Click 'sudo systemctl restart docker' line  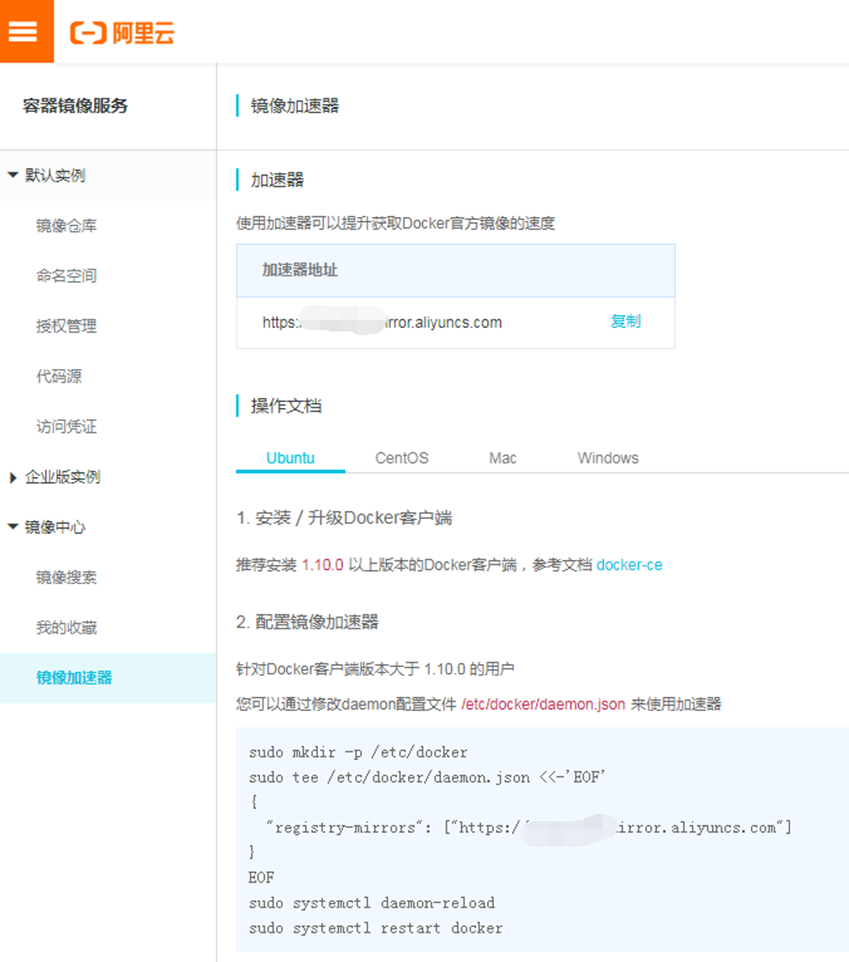(x=375, y=928)
